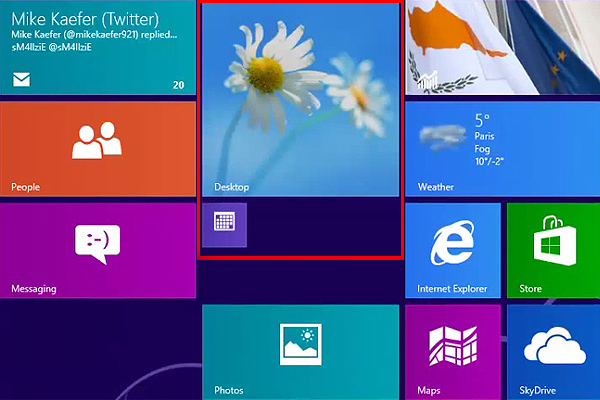The image size is (600, 400).
Task: Click the flags image live tile
Action: [x=502, y=45]
